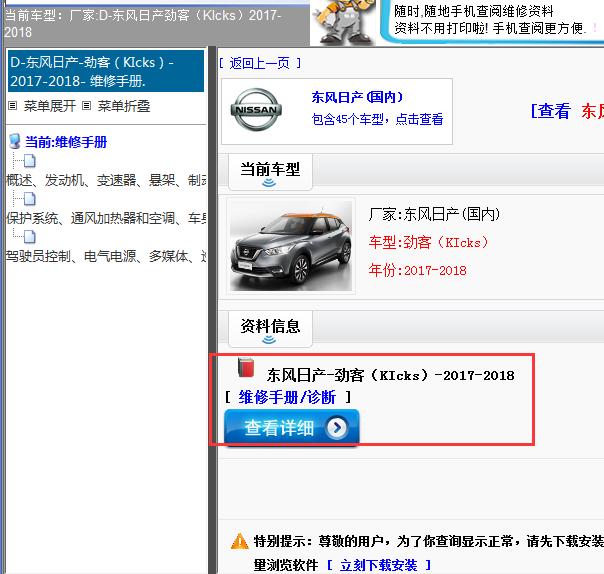
Task: Click the 特别提示 notice text
Action: tap(428, 542)
